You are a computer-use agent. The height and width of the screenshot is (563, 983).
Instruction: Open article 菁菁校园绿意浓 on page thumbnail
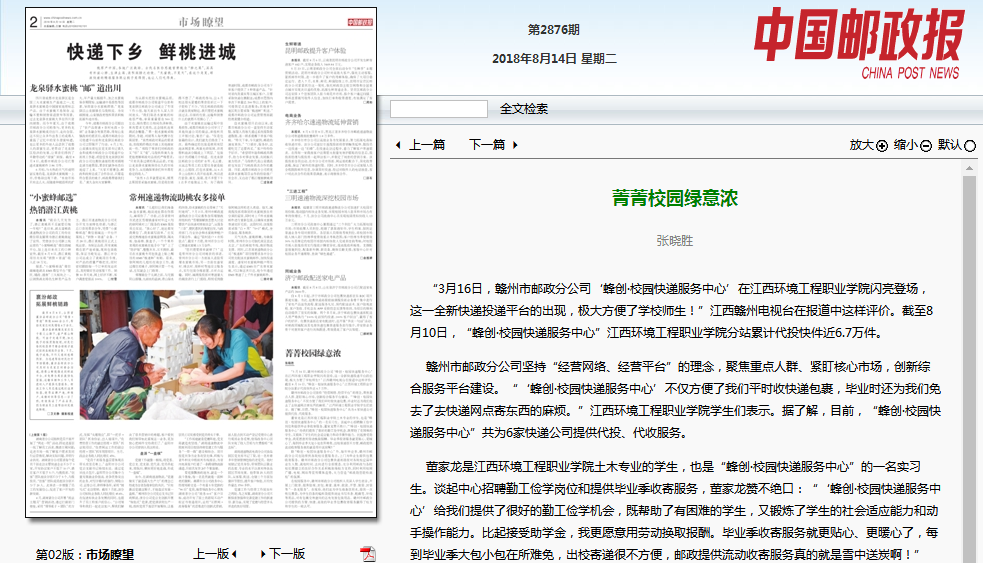[313, 353]
